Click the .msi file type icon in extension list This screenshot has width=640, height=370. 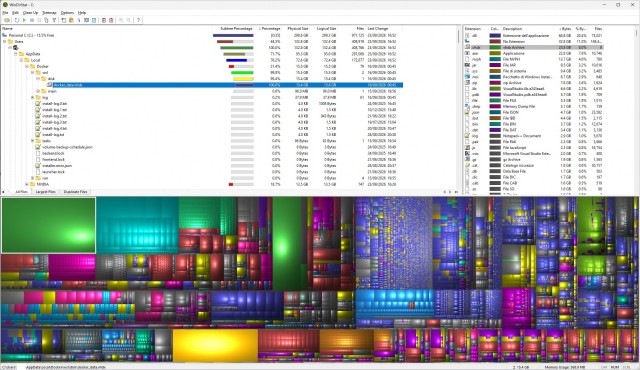coord(467,77)
